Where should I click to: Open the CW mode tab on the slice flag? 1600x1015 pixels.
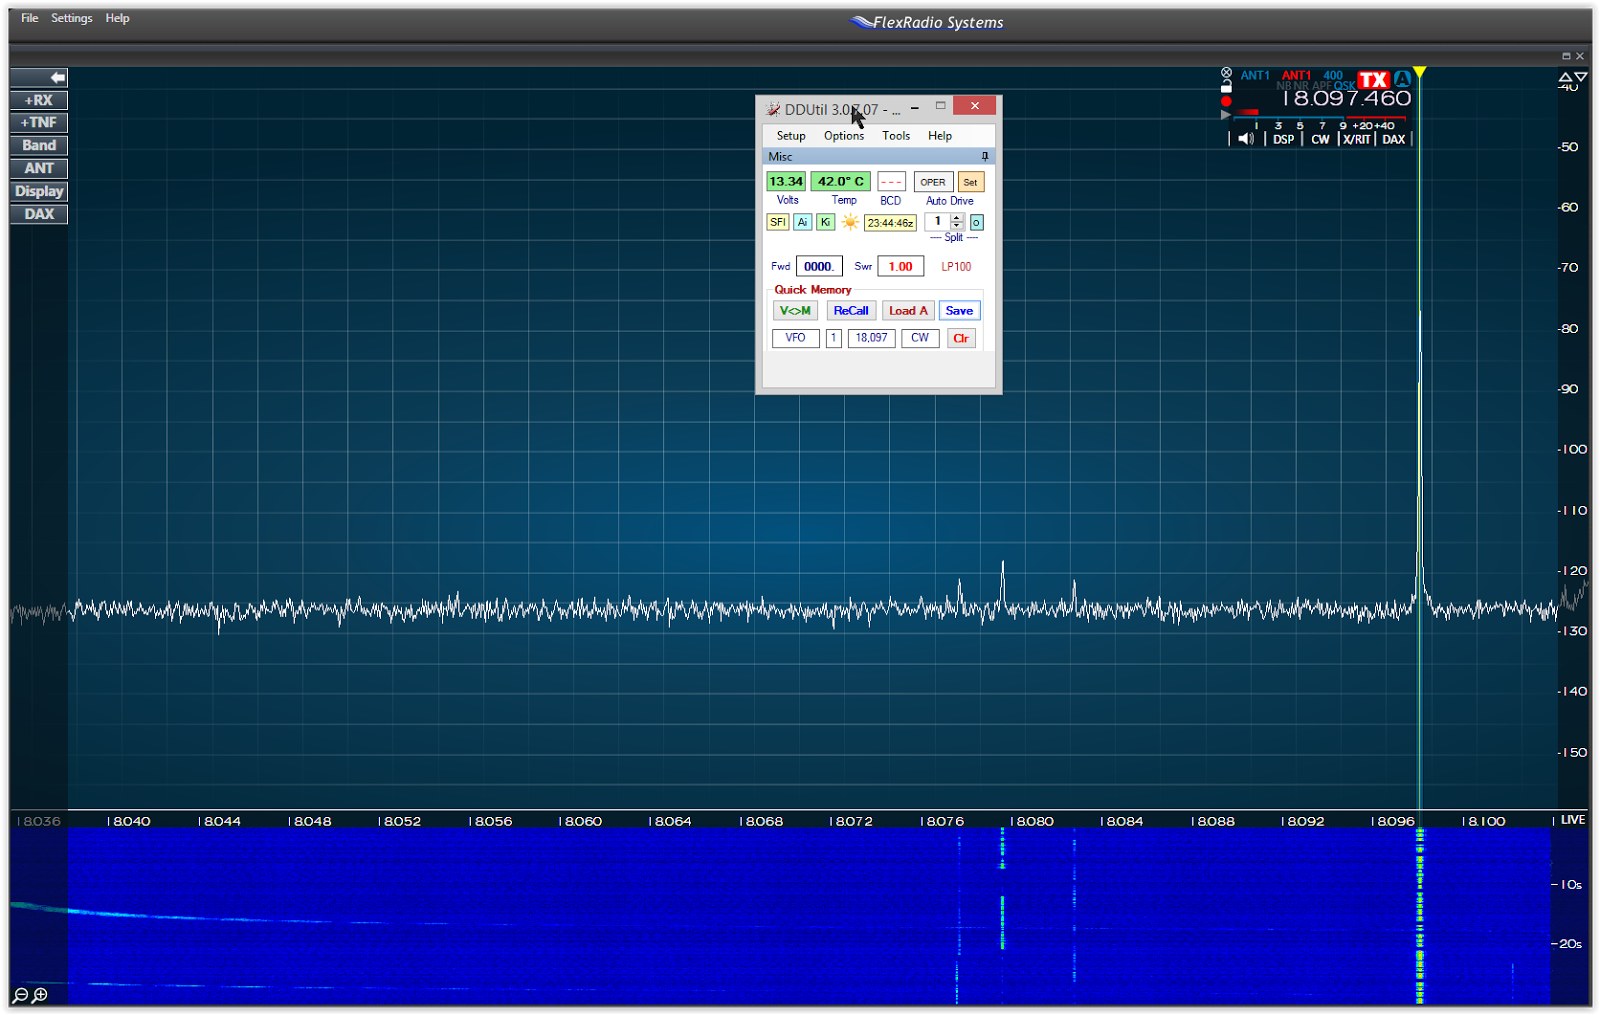(1321, 139)
